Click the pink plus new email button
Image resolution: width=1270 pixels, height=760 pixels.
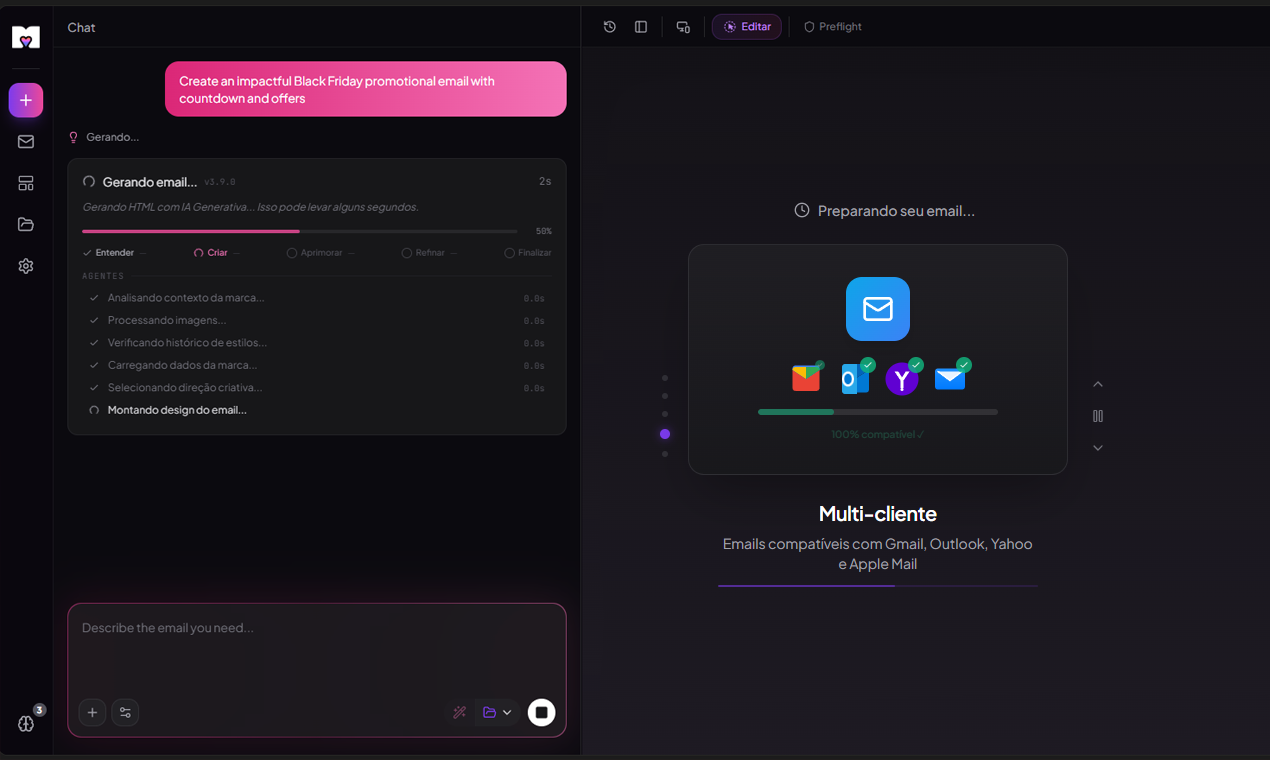click(25, 100)
